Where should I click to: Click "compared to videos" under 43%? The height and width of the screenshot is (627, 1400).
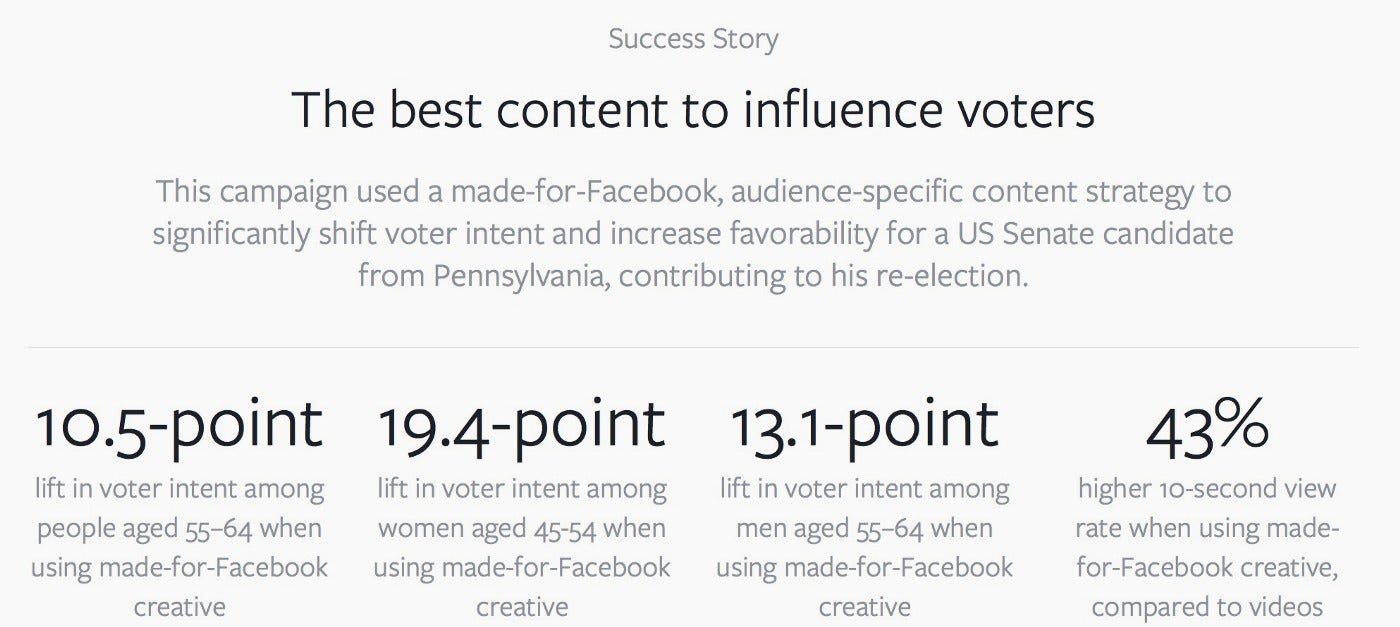1207,607
